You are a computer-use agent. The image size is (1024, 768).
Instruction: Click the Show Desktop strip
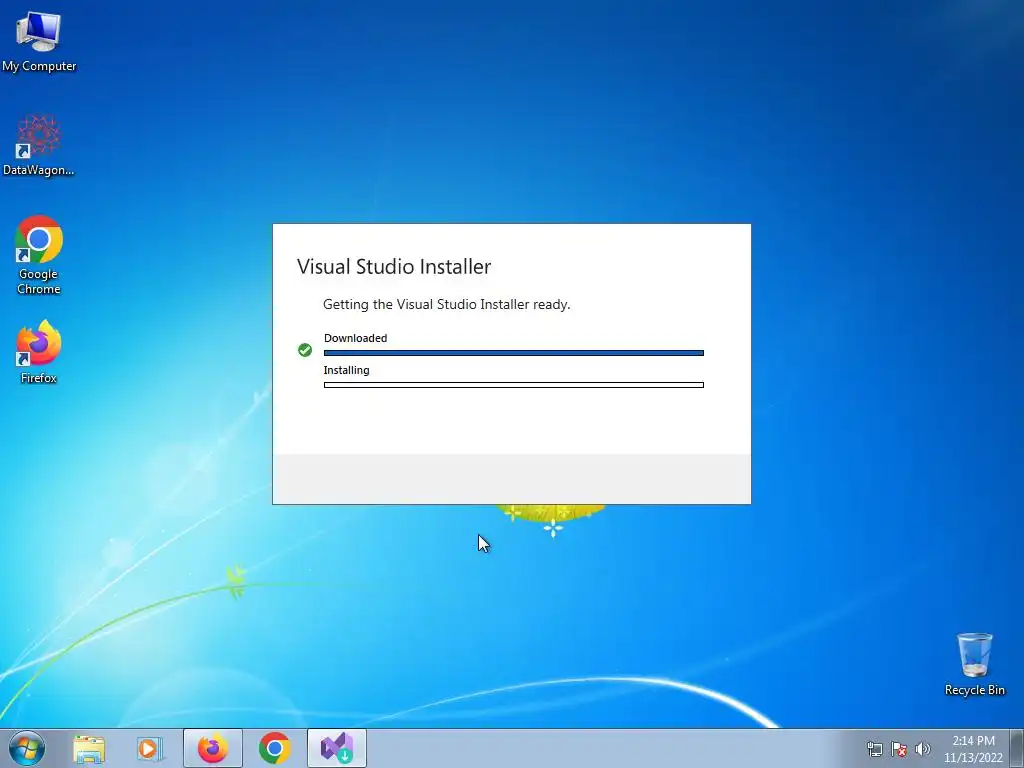[x=1017, y=748]
